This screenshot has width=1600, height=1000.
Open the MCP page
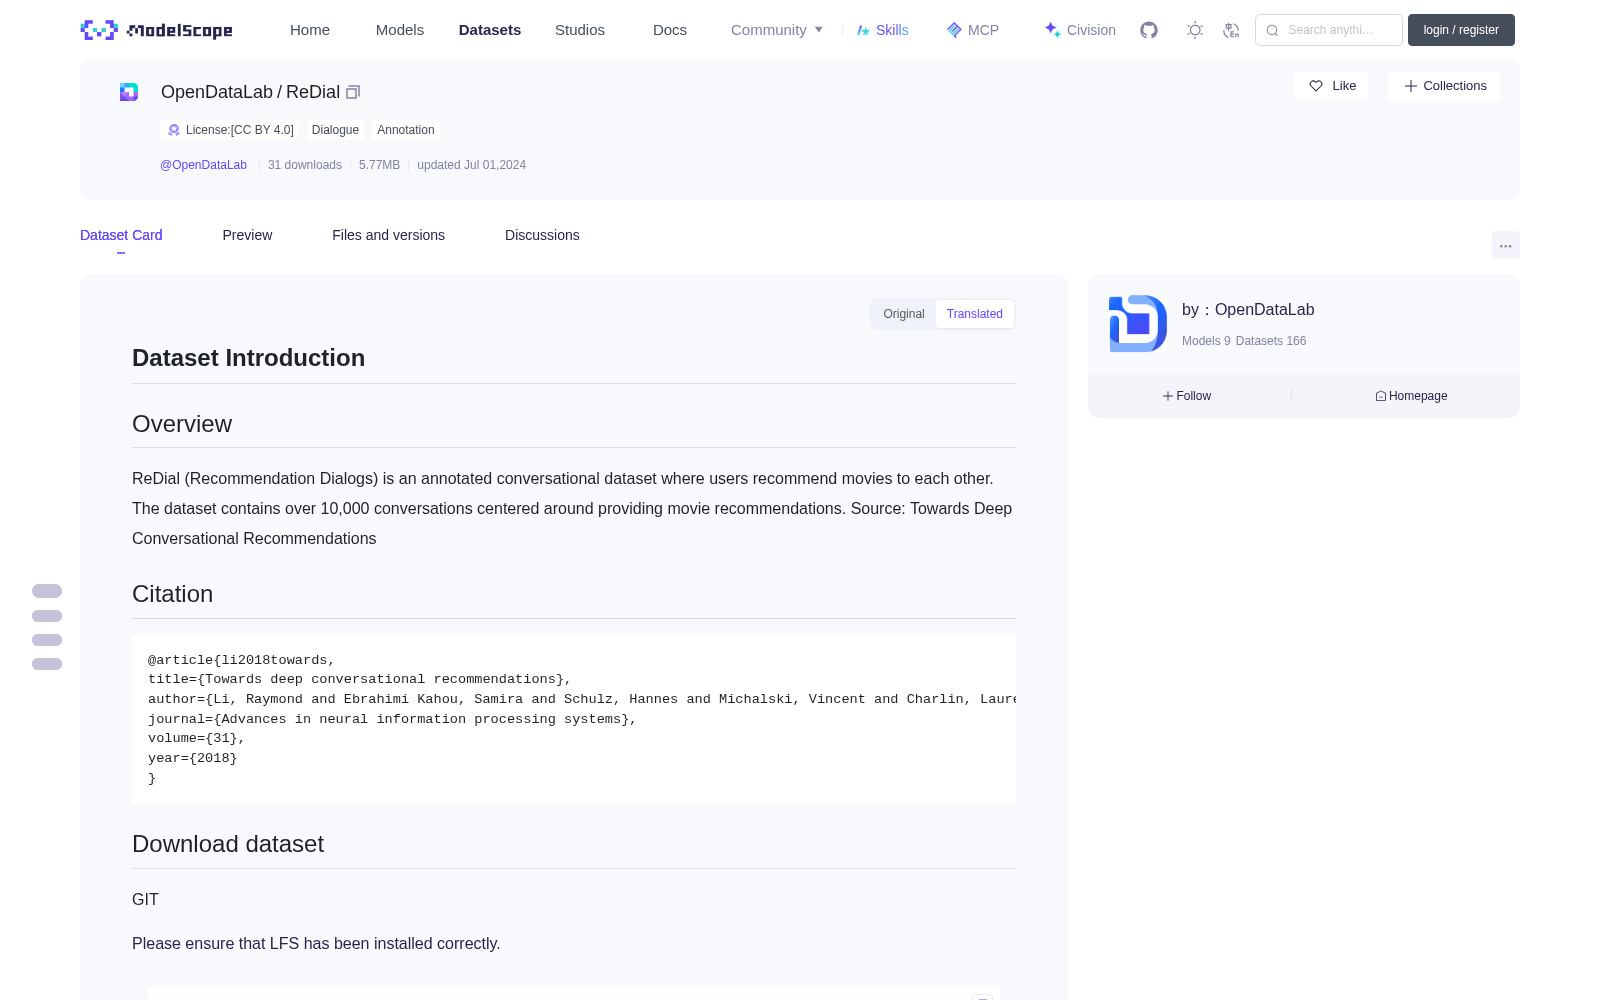coord(973,30)
